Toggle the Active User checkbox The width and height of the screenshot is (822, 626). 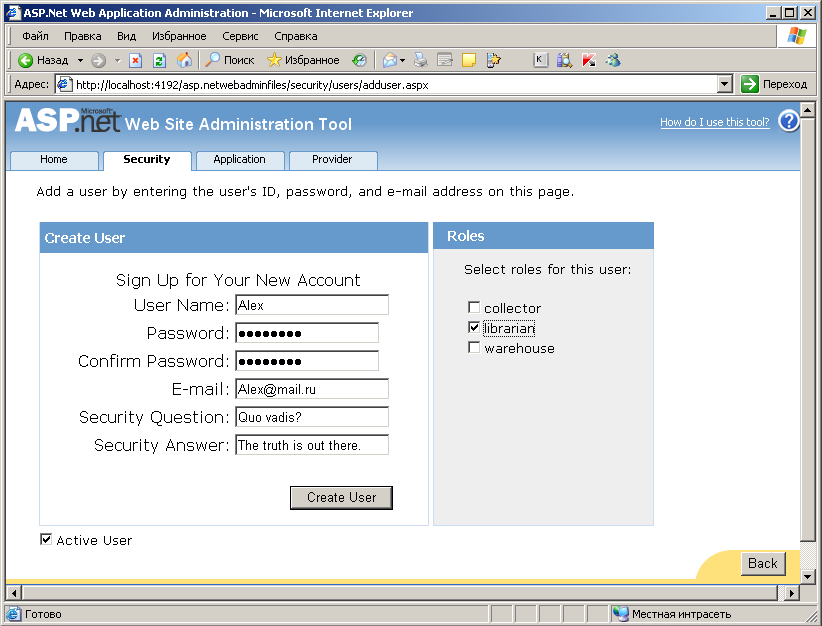pos(46,539)
